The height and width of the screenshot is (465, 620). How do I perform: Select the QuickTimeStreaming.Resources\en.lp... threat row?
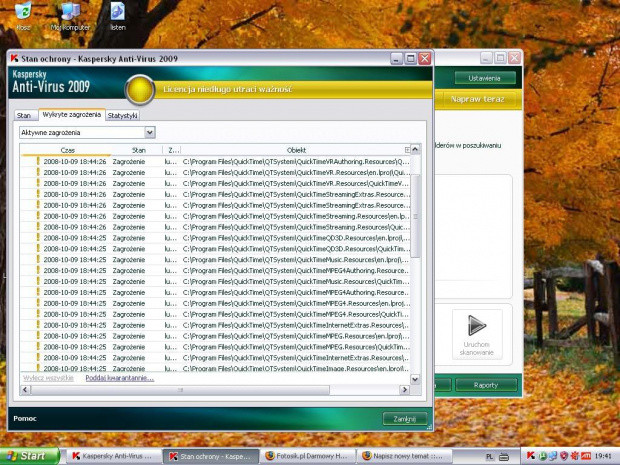point(215,216)
